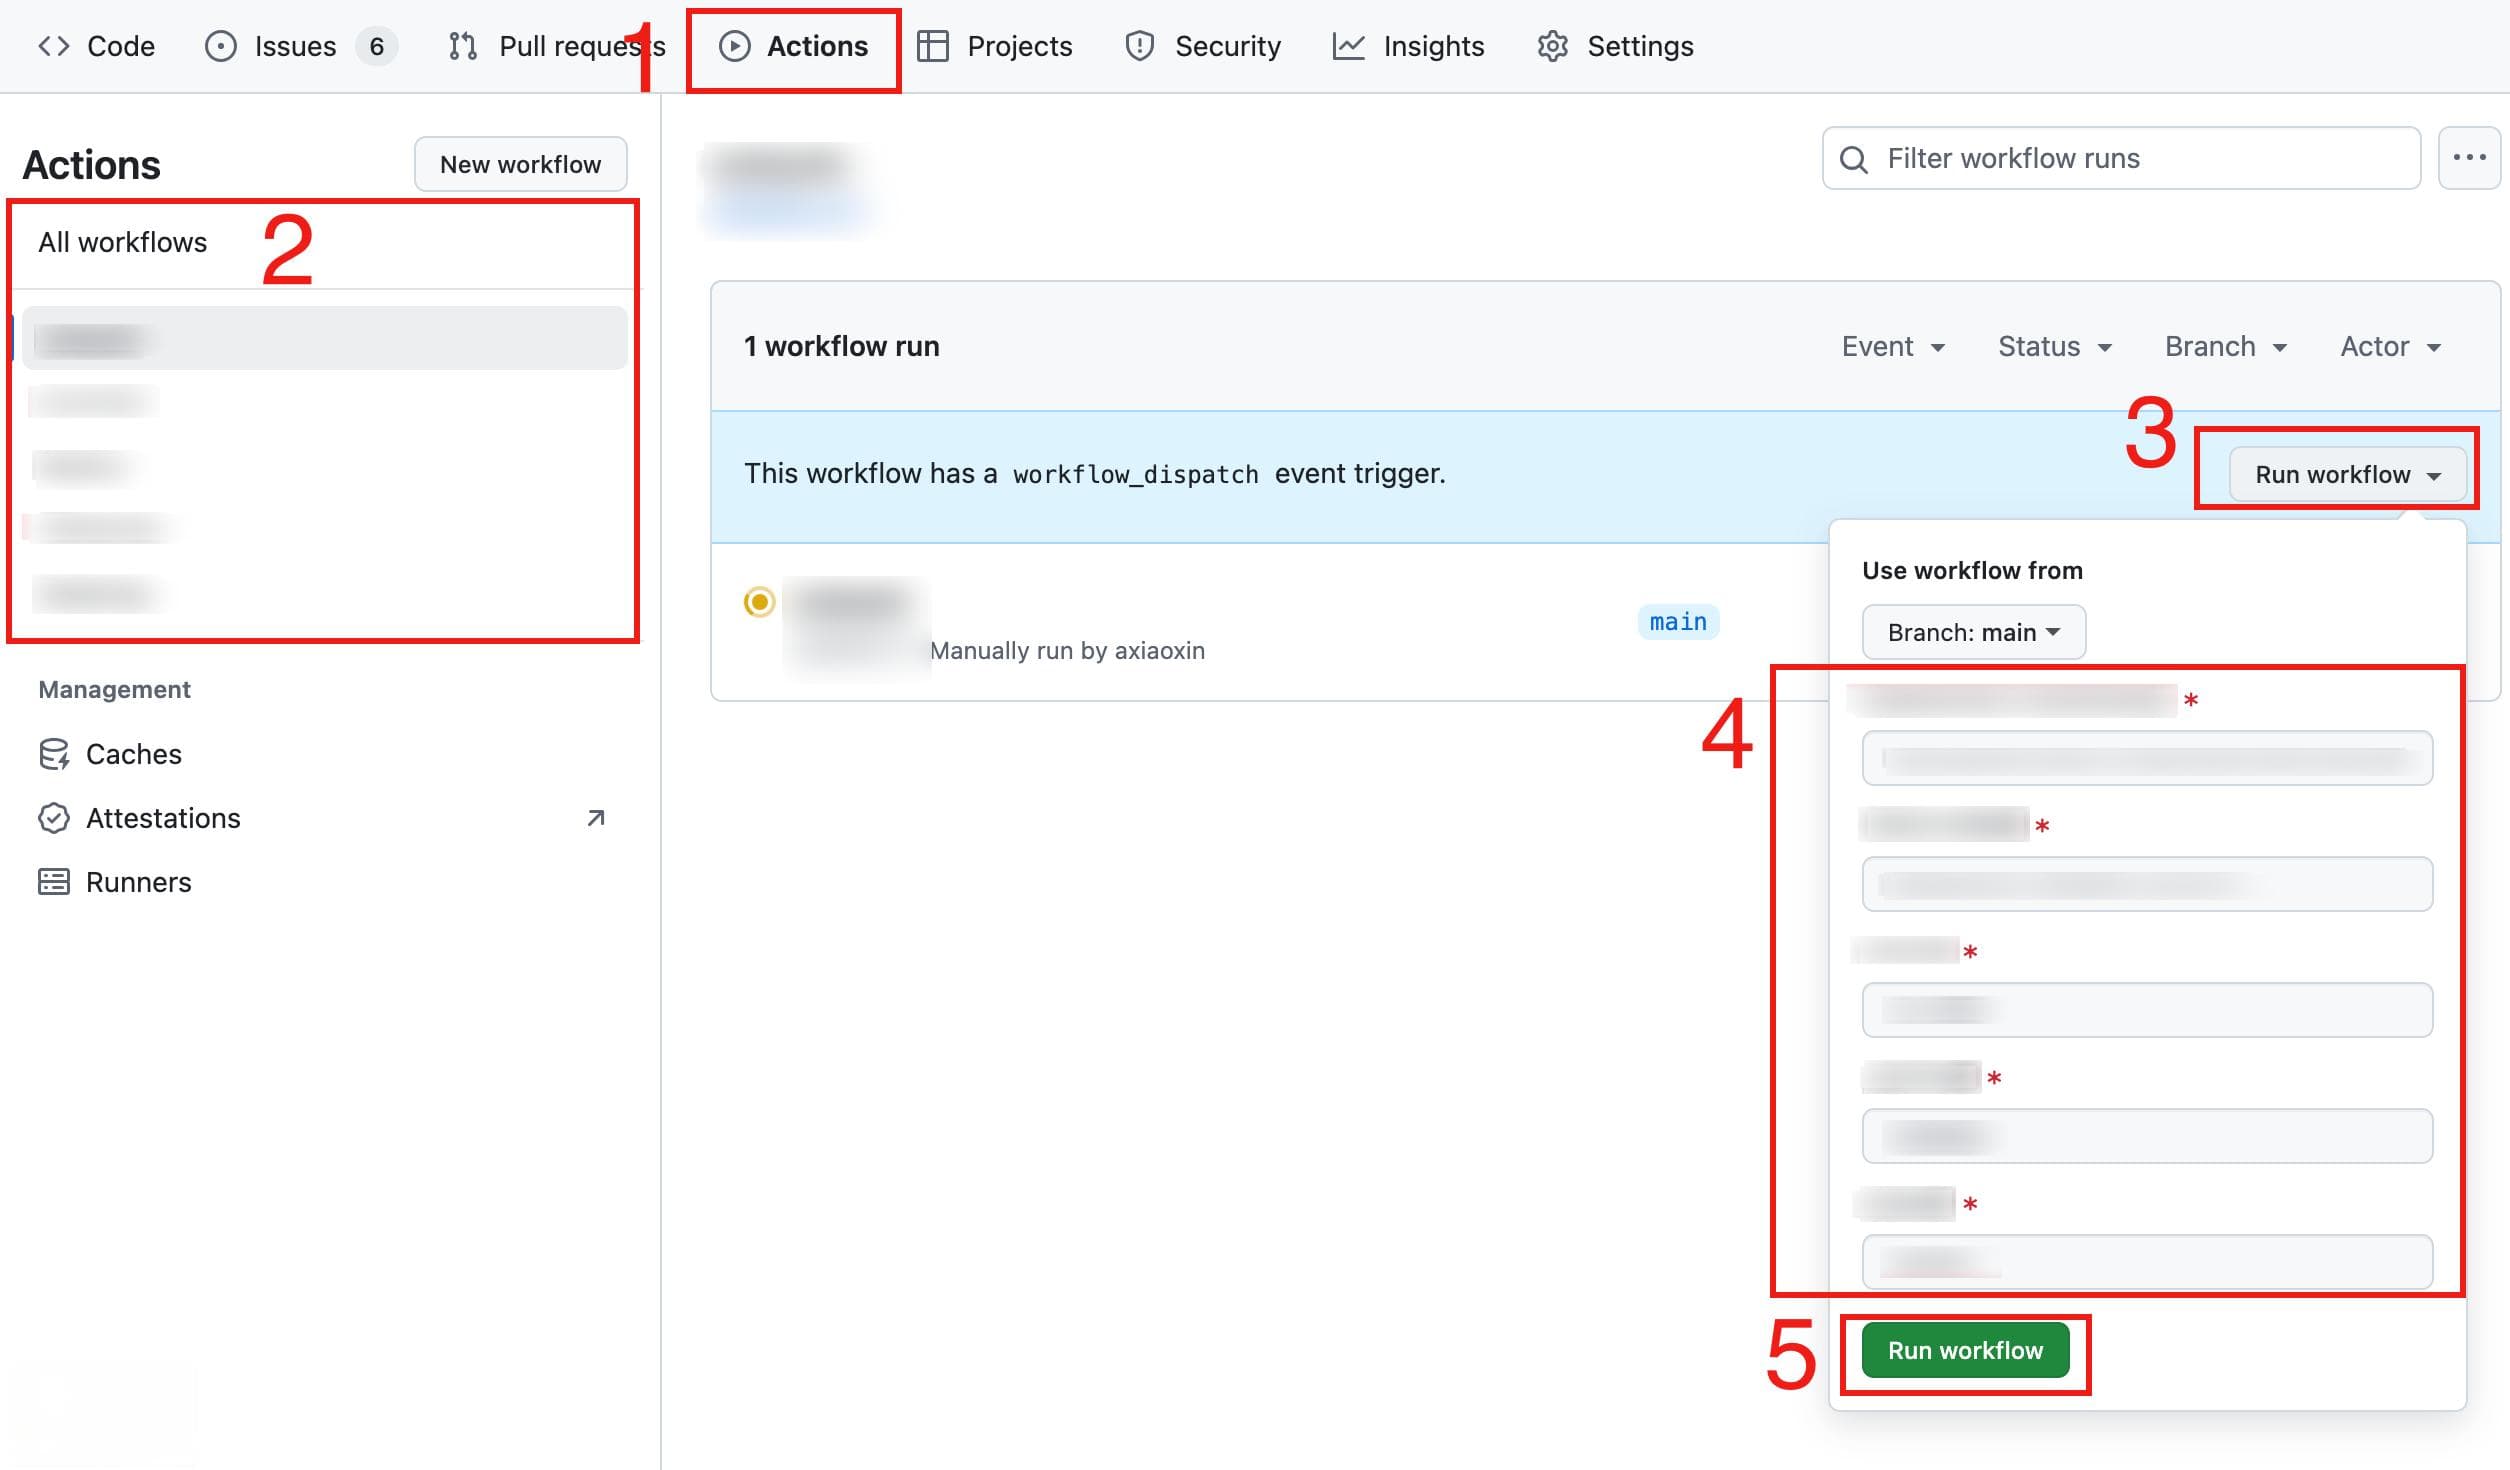
Task: Click the Attestations verified-badge icon
Action: tap(54, 818)
